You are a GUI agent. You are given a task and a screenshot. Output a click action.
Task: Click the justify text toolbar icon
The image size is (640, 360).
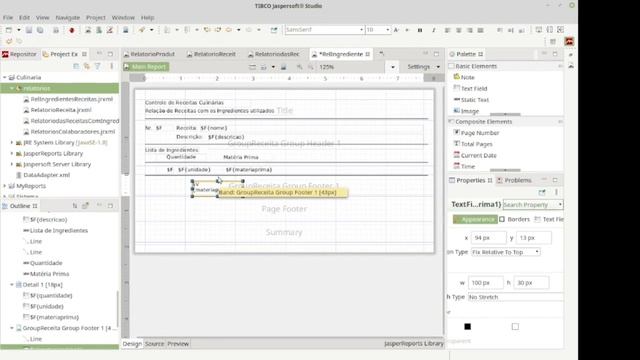(x=480, y=30)
